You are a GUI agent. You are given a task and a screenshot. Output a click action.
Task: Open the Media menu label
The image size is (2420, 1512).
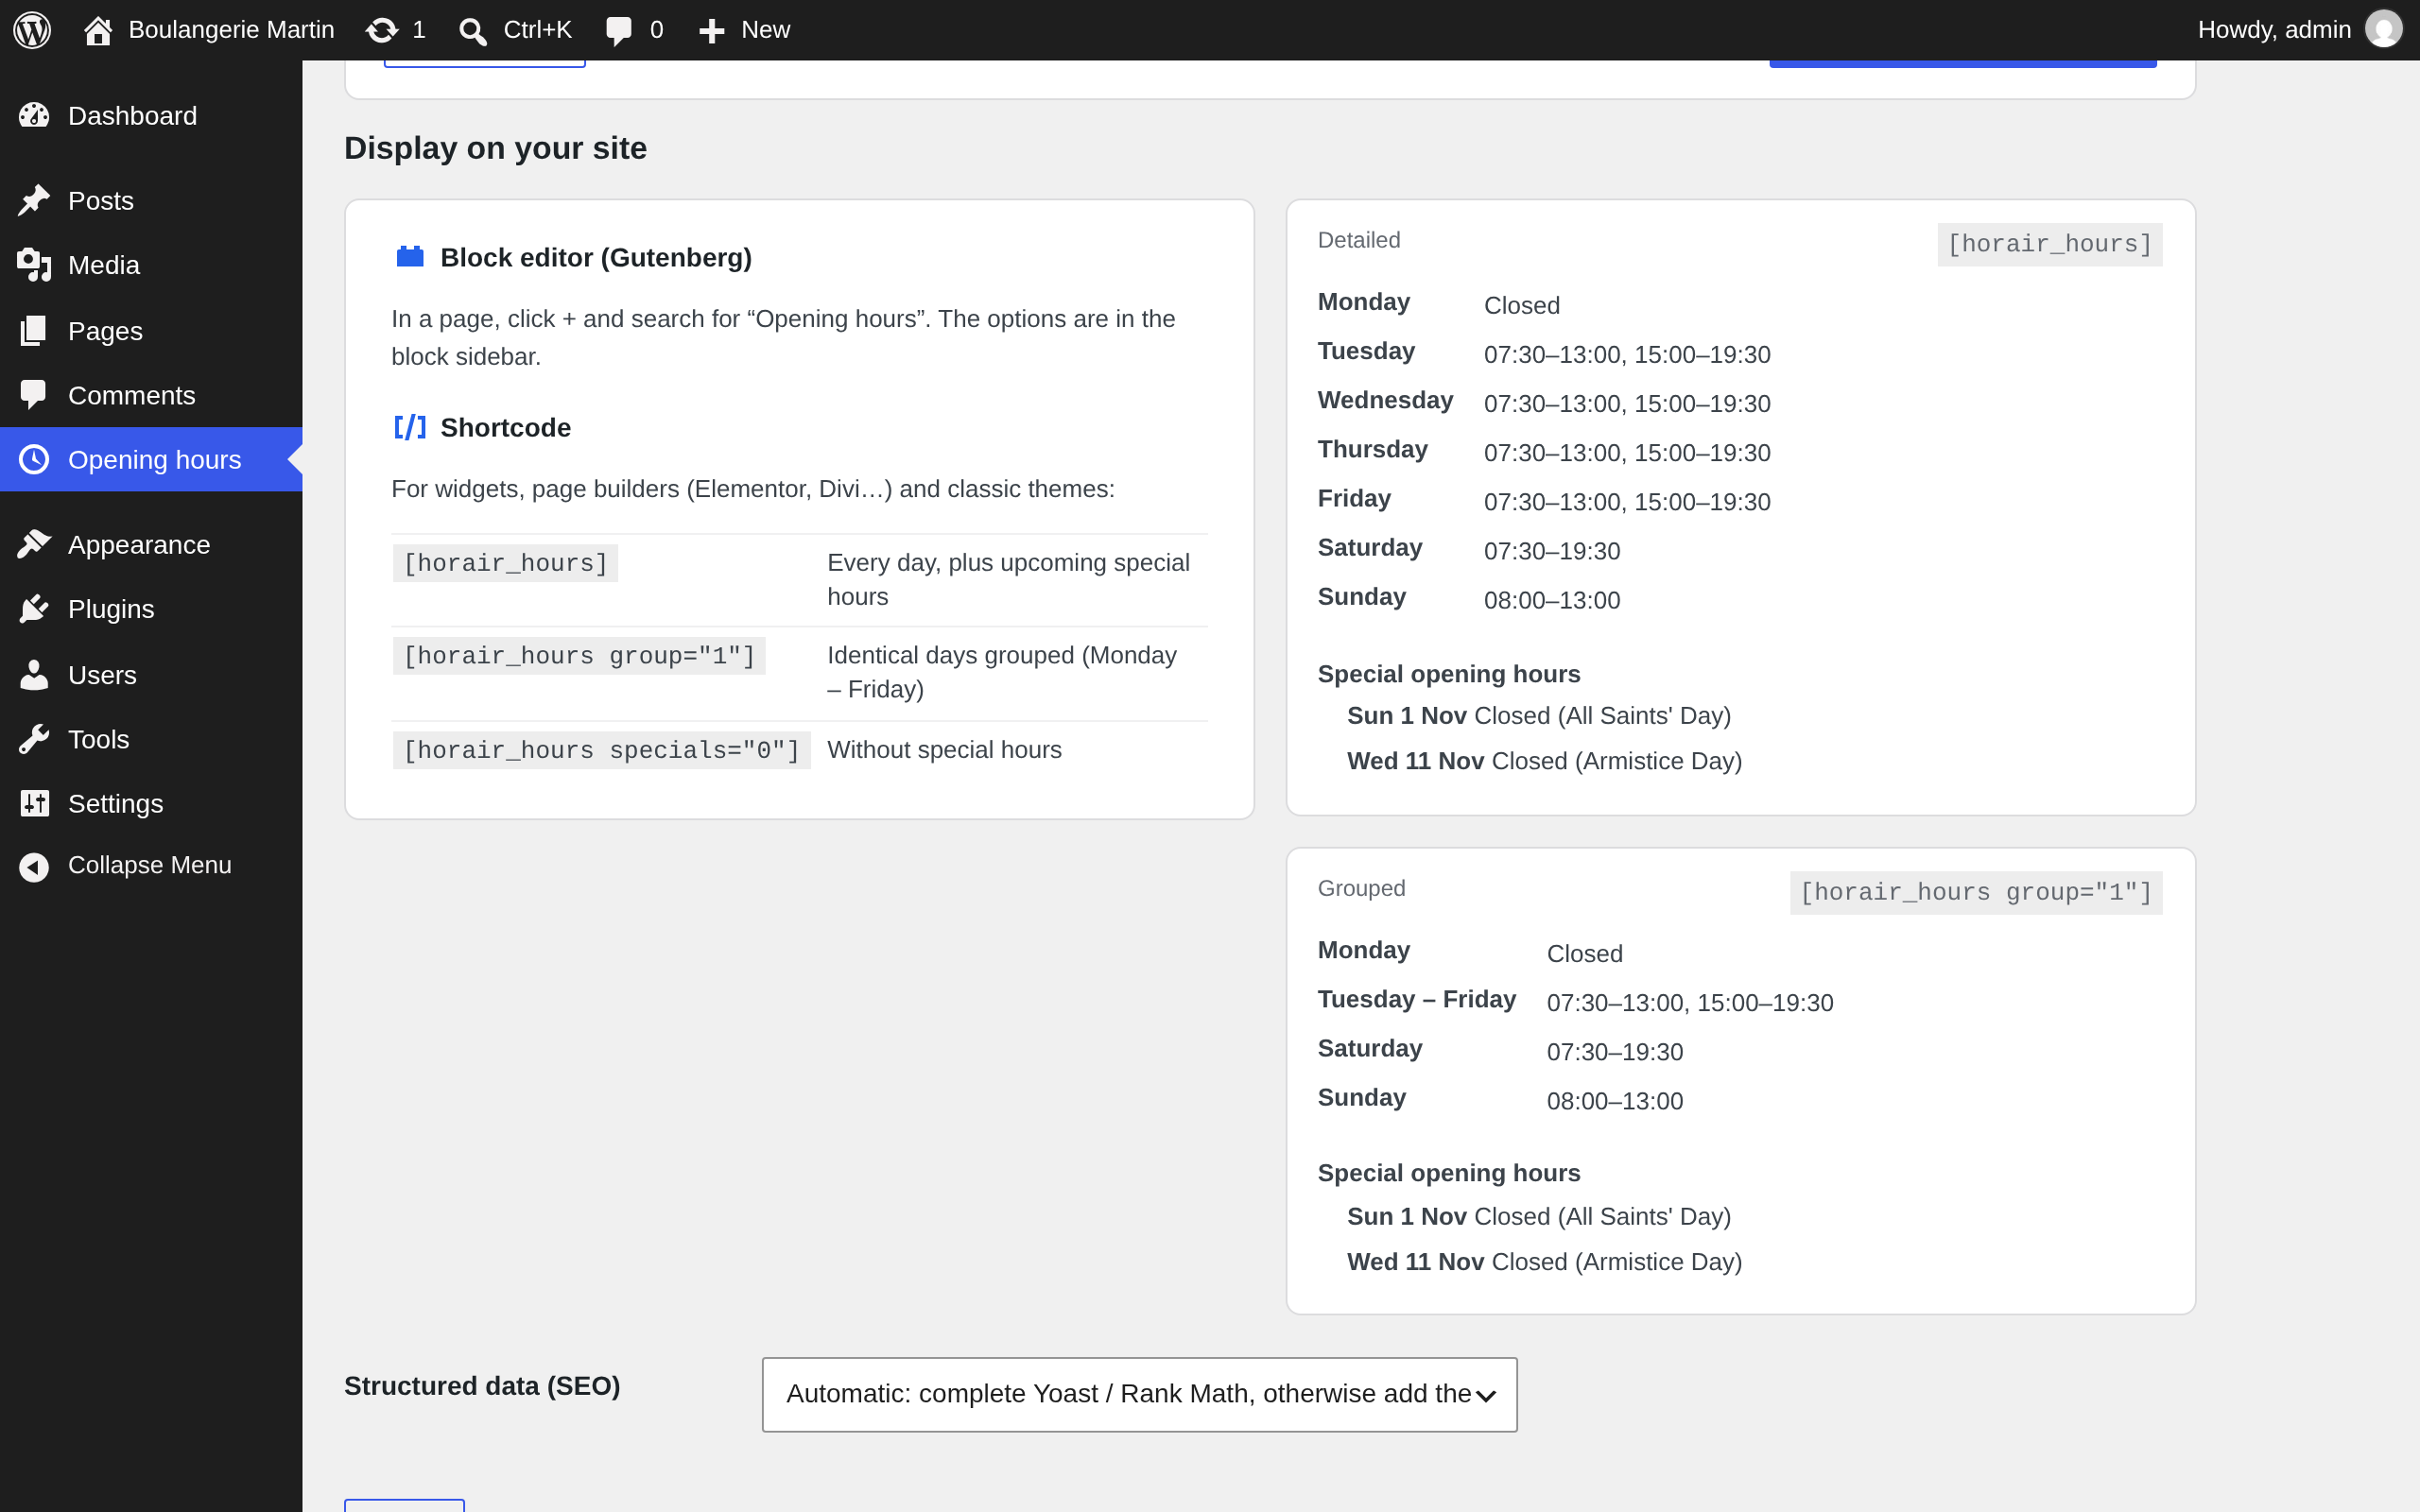[x=104, y=265]
